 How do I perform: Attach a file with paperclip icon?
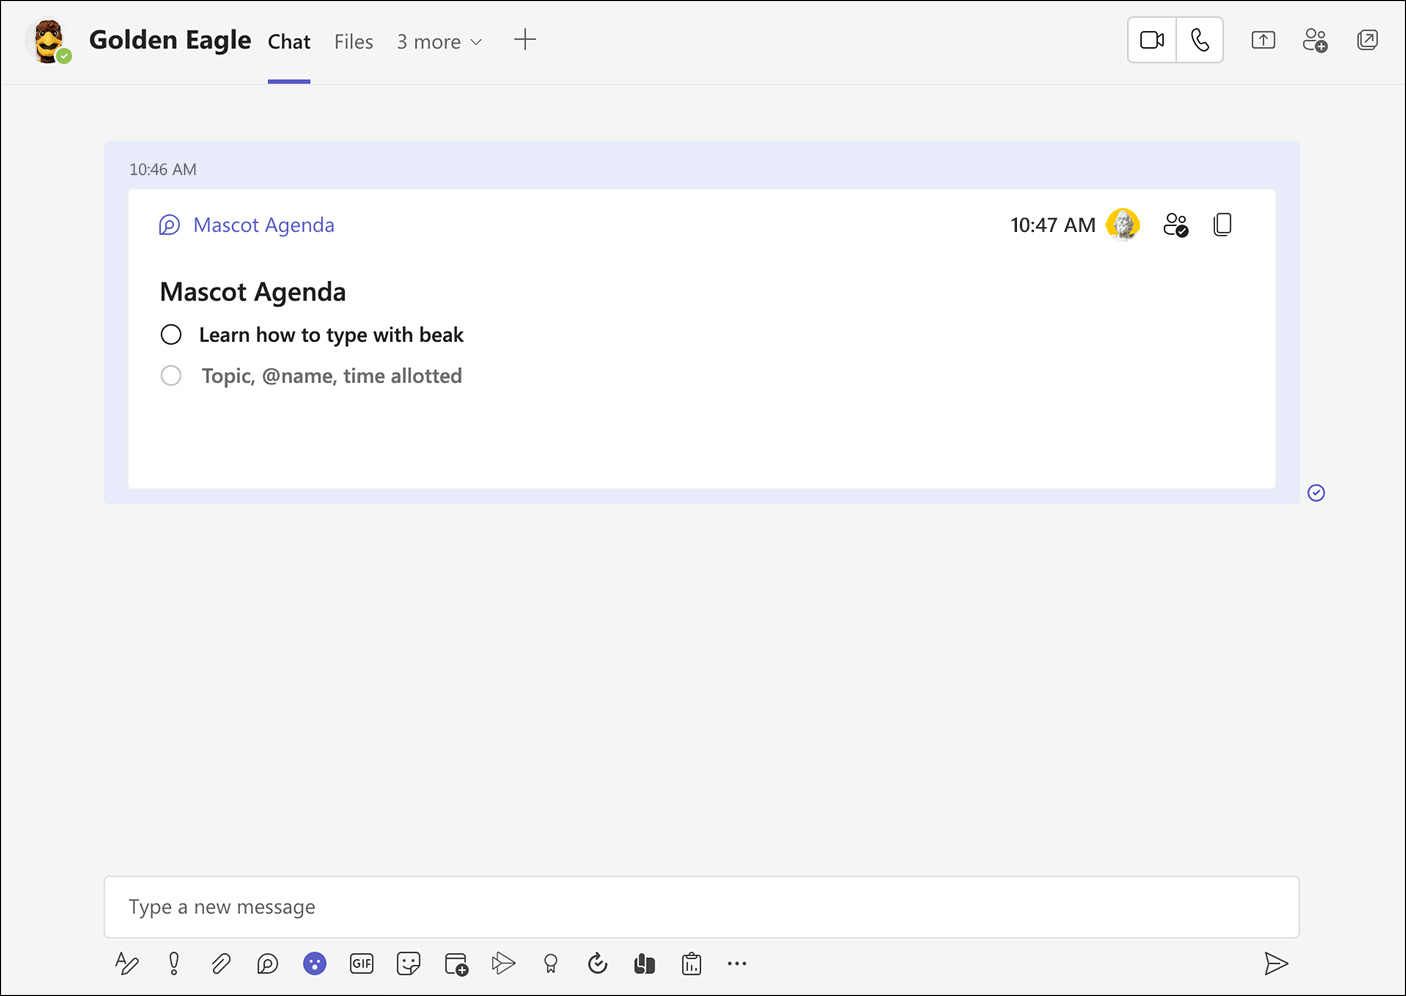221,964
